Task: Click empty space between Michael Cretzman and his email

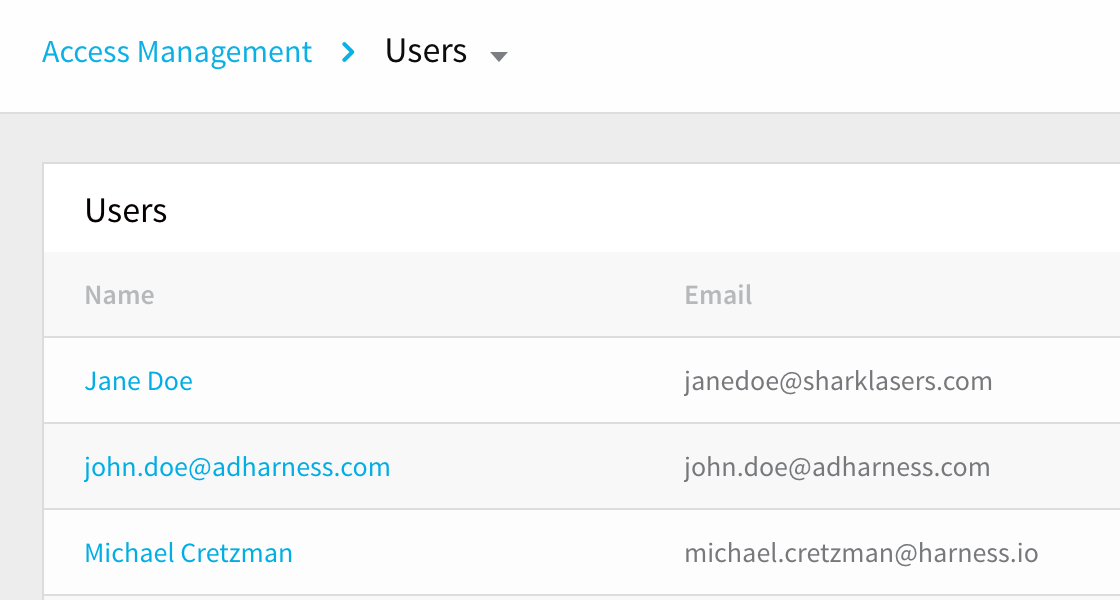Action: [486, 553]
